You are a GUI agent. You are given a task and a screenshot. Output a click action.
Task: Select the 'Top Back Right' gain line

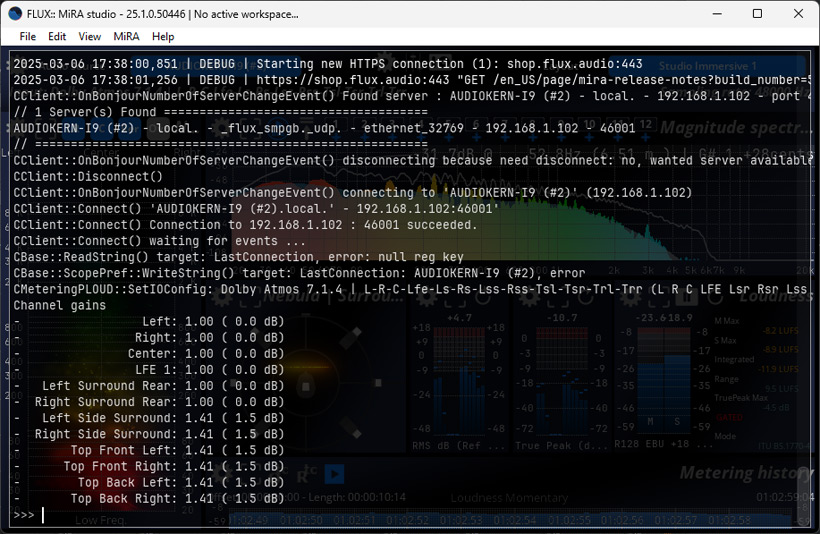coord(149,499)
